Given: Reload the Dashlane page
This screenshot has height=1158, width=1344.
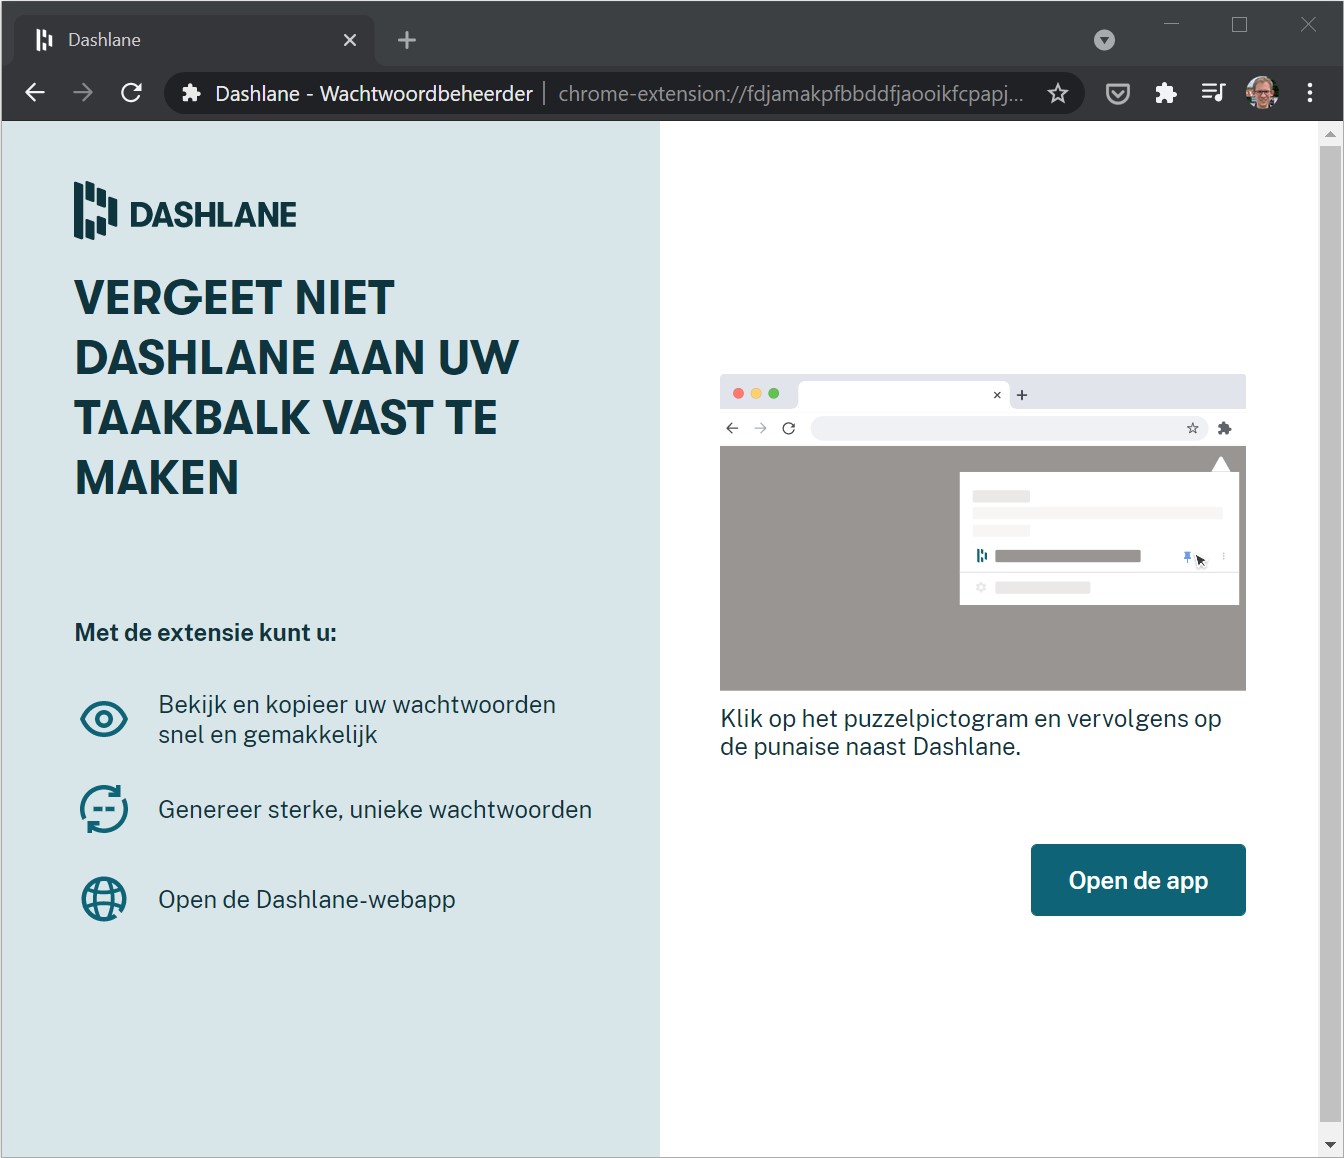Looking at the screenshot, I should coord(131,93).
